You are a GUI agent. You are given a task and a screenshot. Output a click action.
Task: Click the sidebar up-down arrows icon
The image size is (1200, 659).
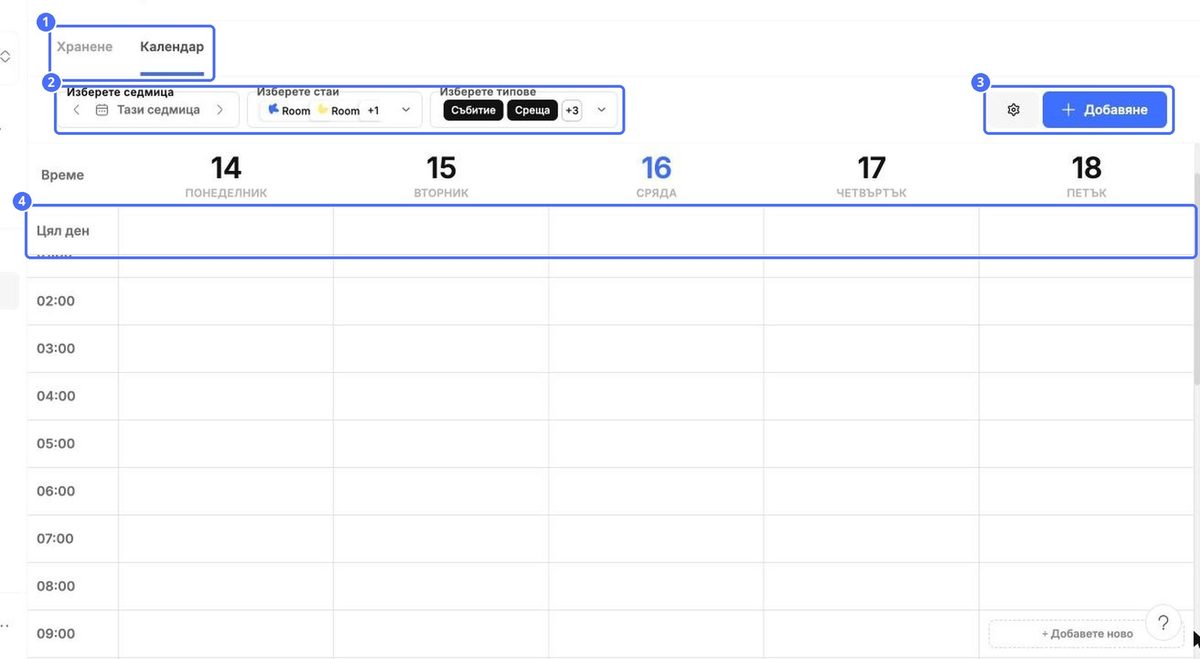[x=5, y=57]
